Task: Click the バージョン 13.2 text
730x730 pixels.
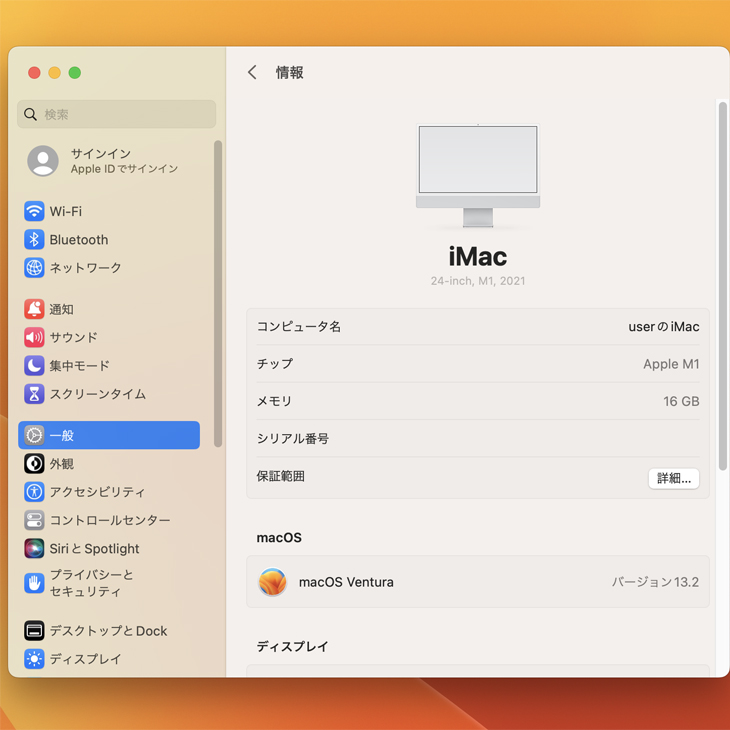Action: [655, 582]
